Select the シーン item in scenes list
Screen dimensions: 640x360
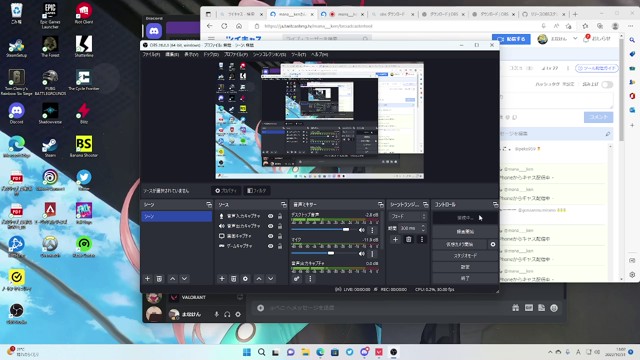click(x=176, y=216)
